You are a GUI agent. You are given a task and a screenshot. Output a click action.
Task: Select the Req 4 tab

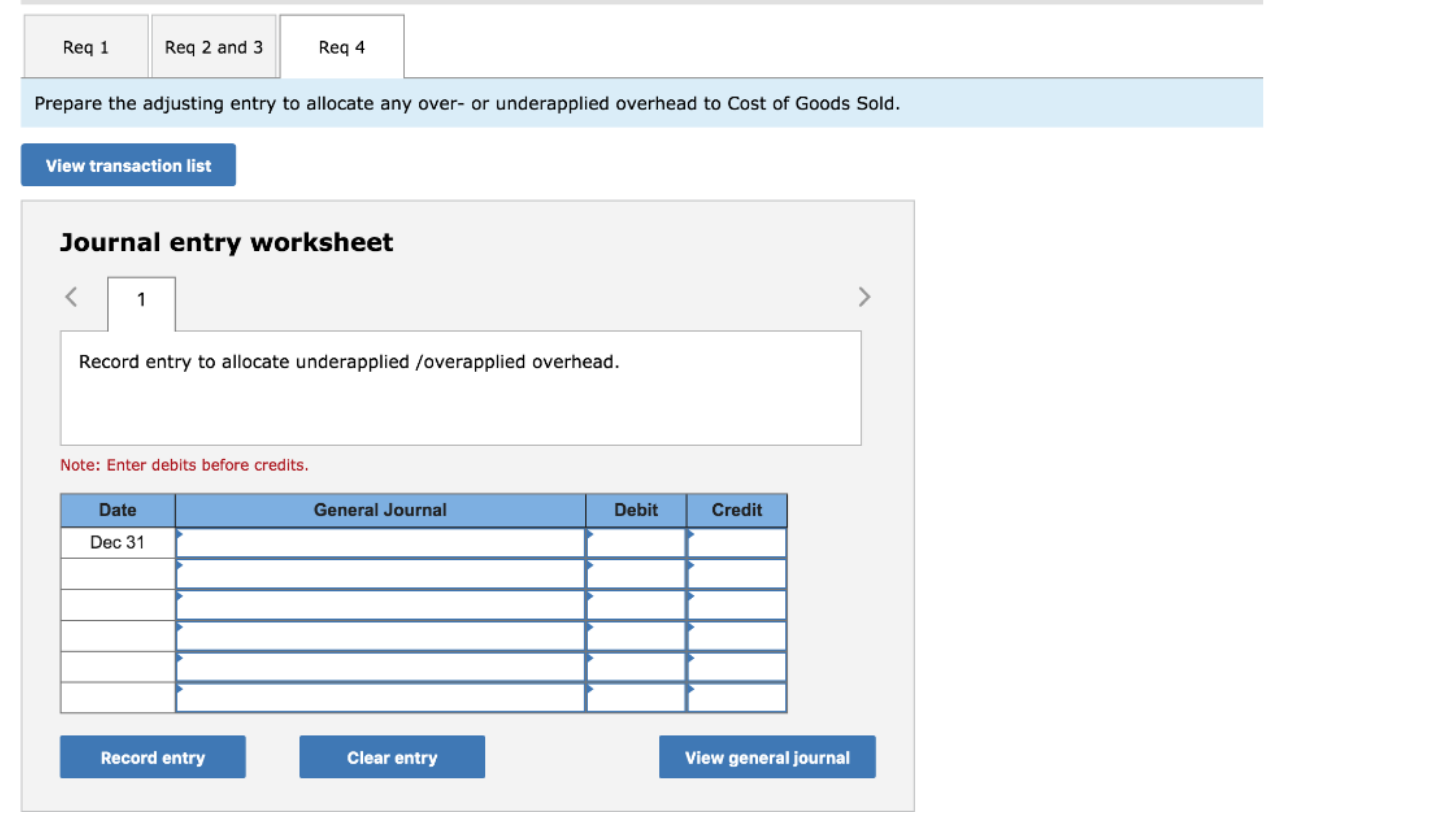pos(341,46)
